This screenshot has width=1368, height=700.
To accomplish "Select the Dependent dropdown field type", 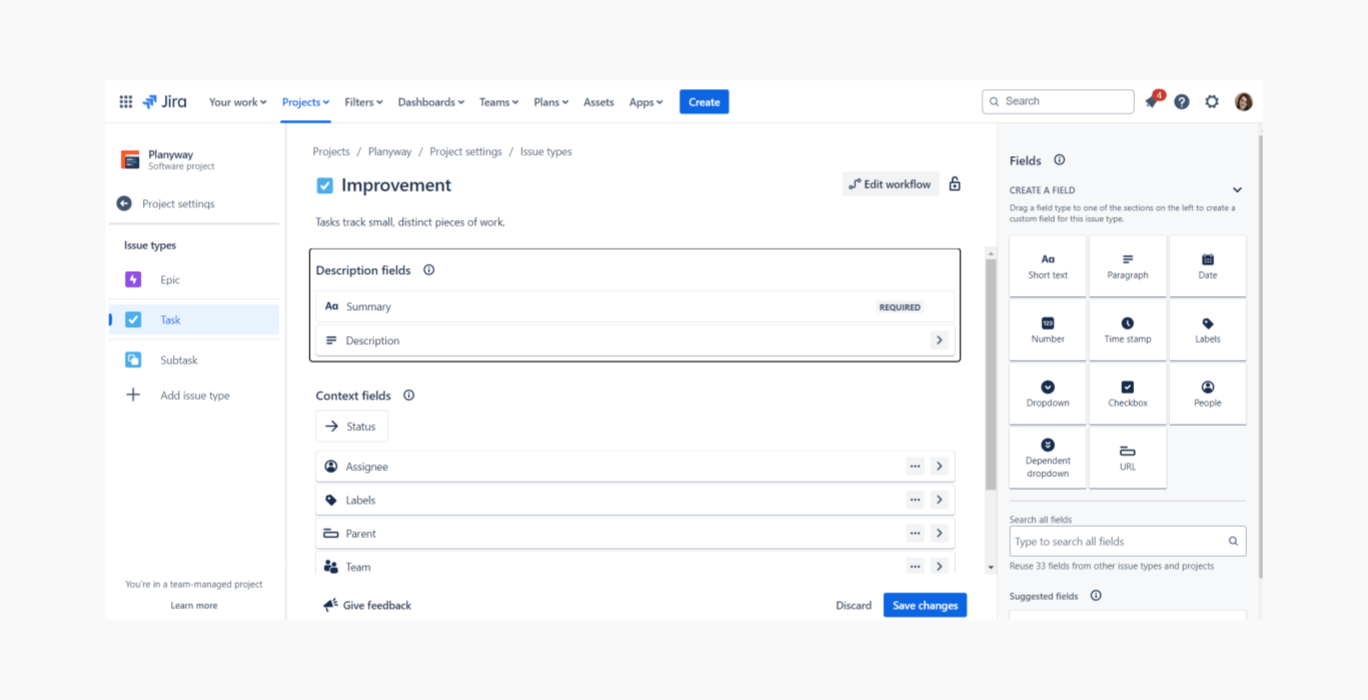I will pyautogui.click(x=1047, y=459).
